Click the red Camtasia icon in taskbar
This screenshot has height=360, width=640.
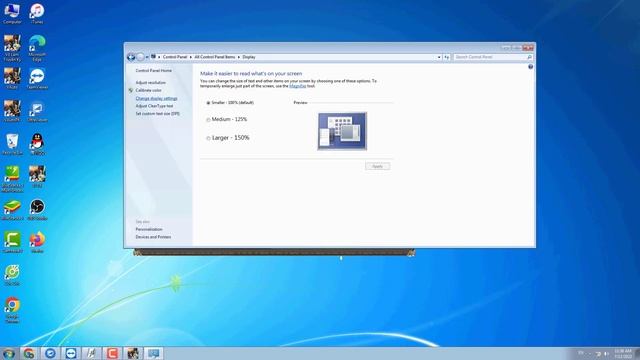click(112, 353)
